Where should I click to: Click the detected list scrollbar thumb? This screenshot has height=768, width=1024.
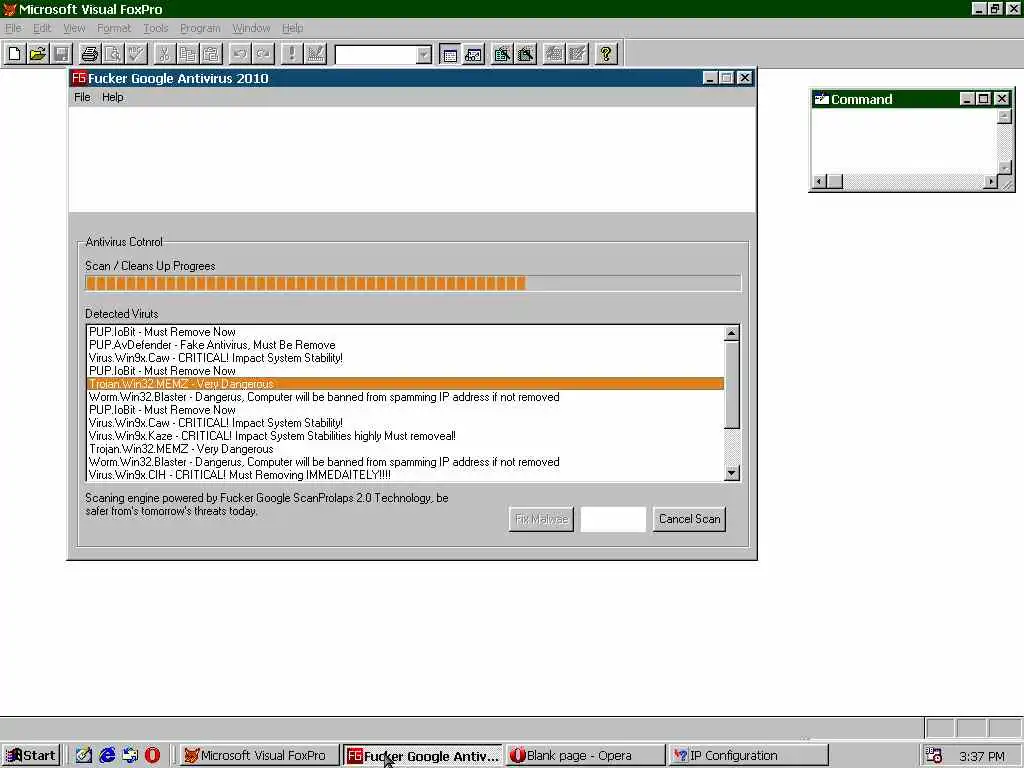click(731, 385)
